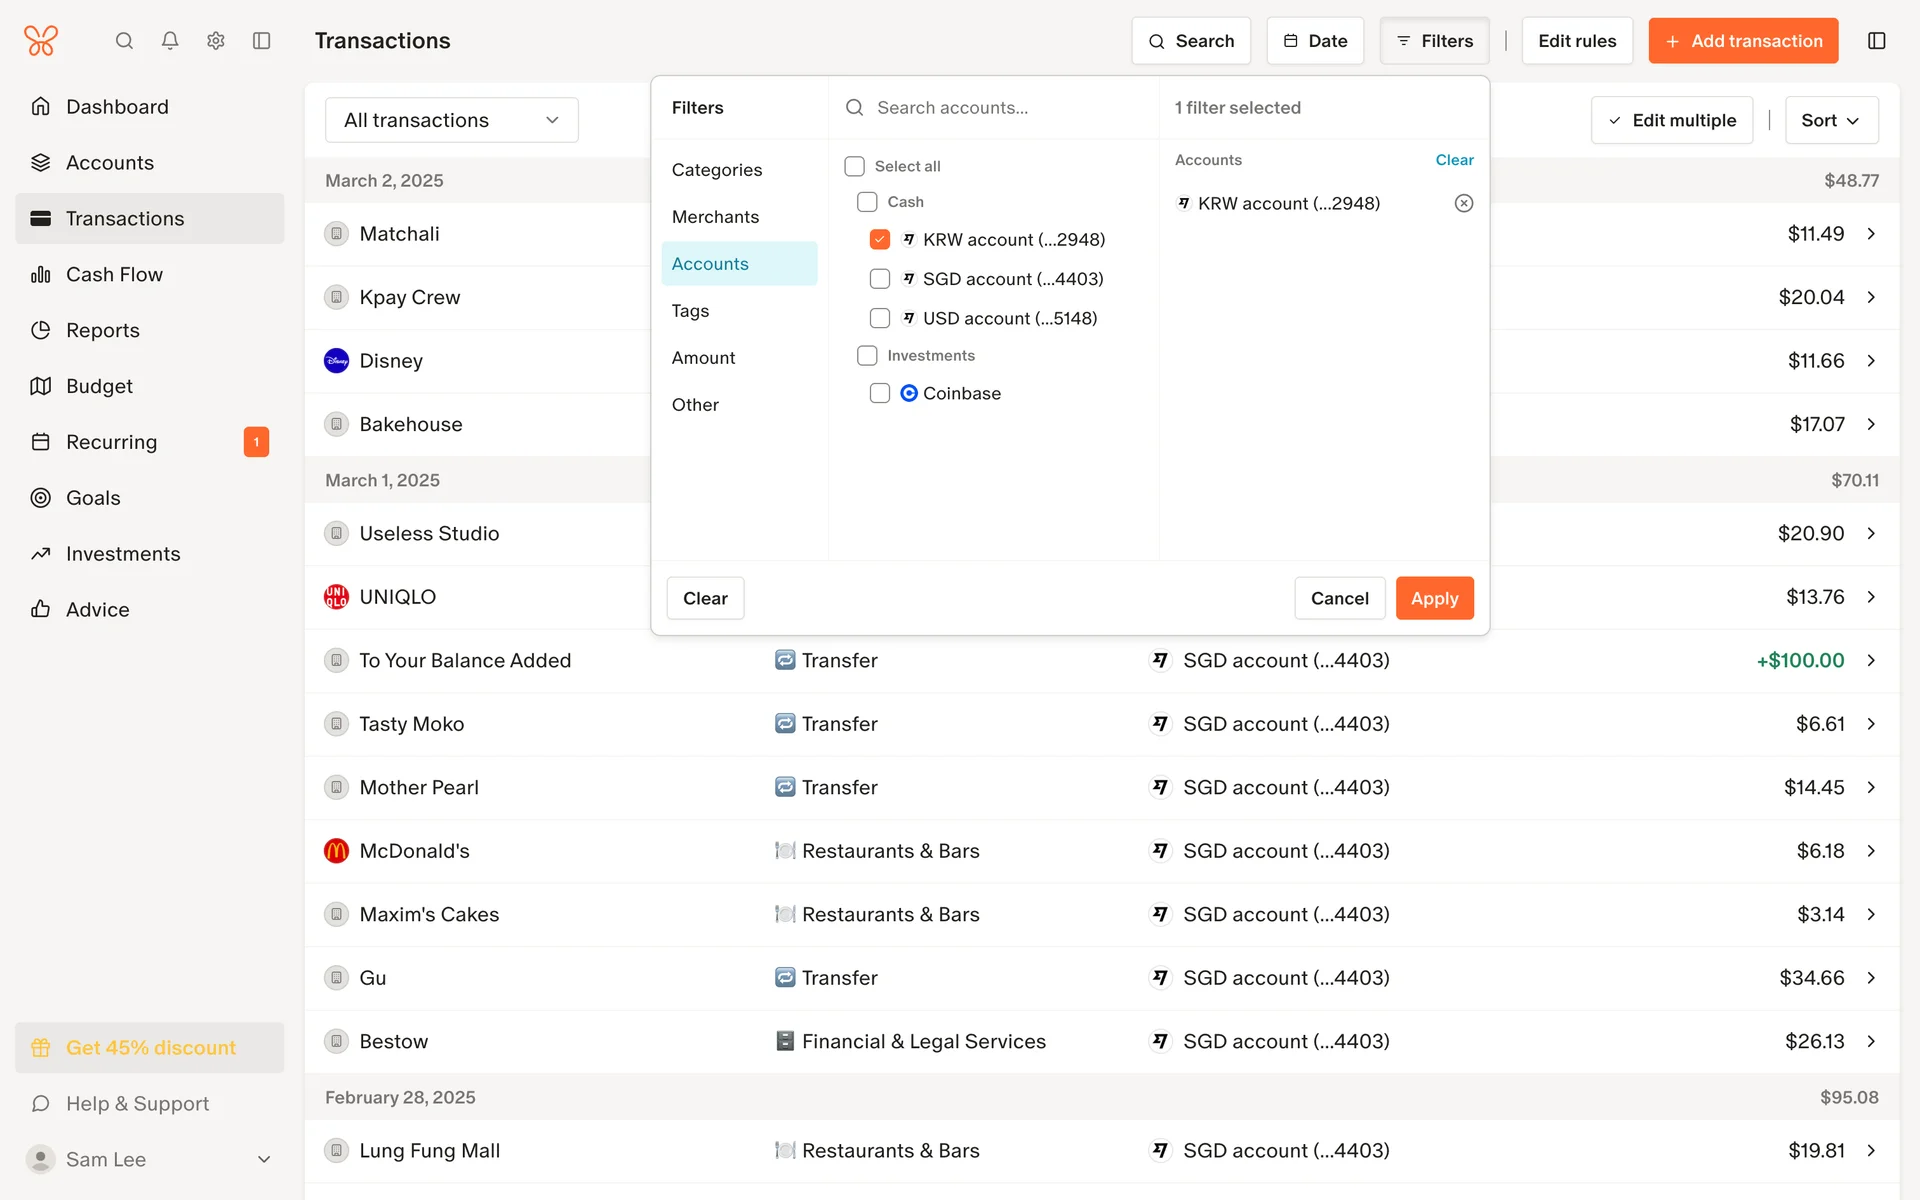Apply the selected filters
This screenshot has height=1200, width=1920.
click(1434, 598)
